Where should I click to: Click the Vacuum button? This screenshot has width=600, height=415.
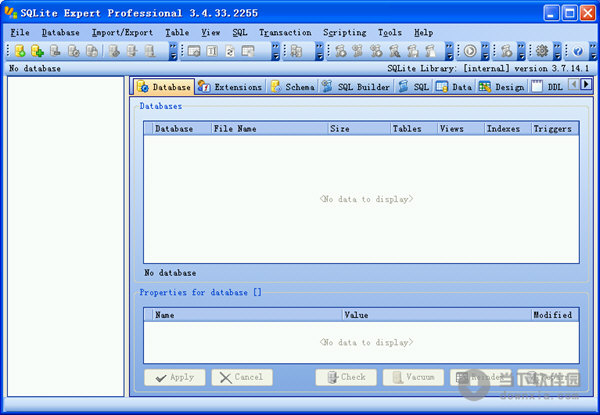point(413,377)
